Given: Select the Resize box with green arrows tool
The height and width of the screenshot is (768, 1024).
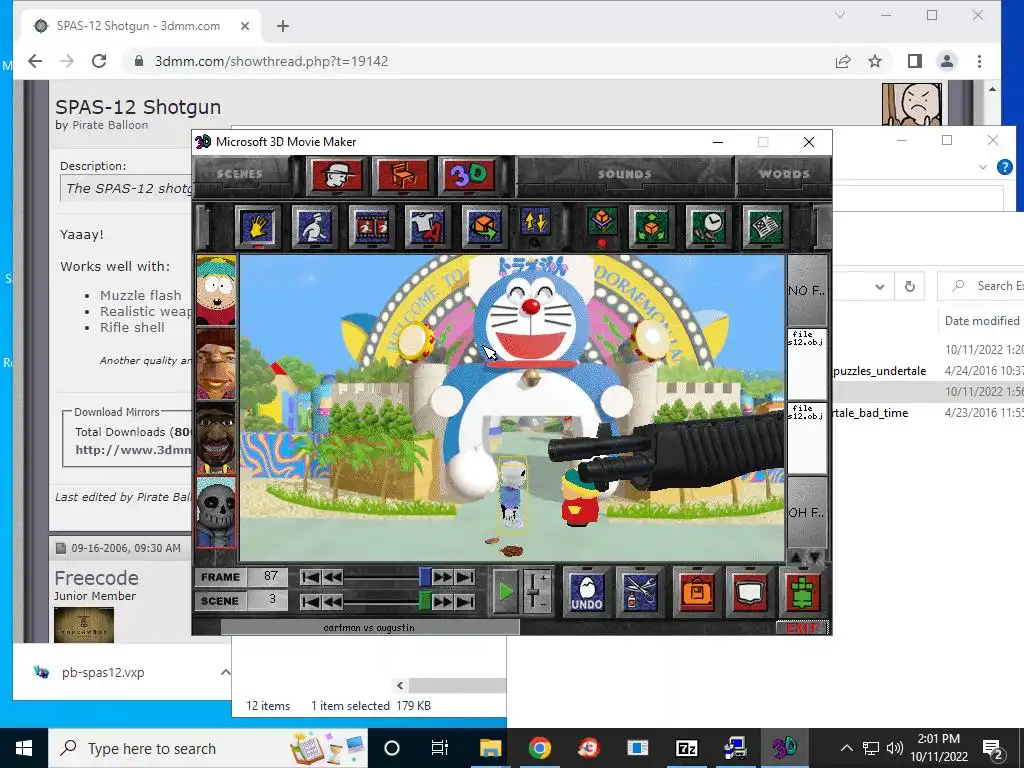Looking at the screenshot, I should [650, 227].
